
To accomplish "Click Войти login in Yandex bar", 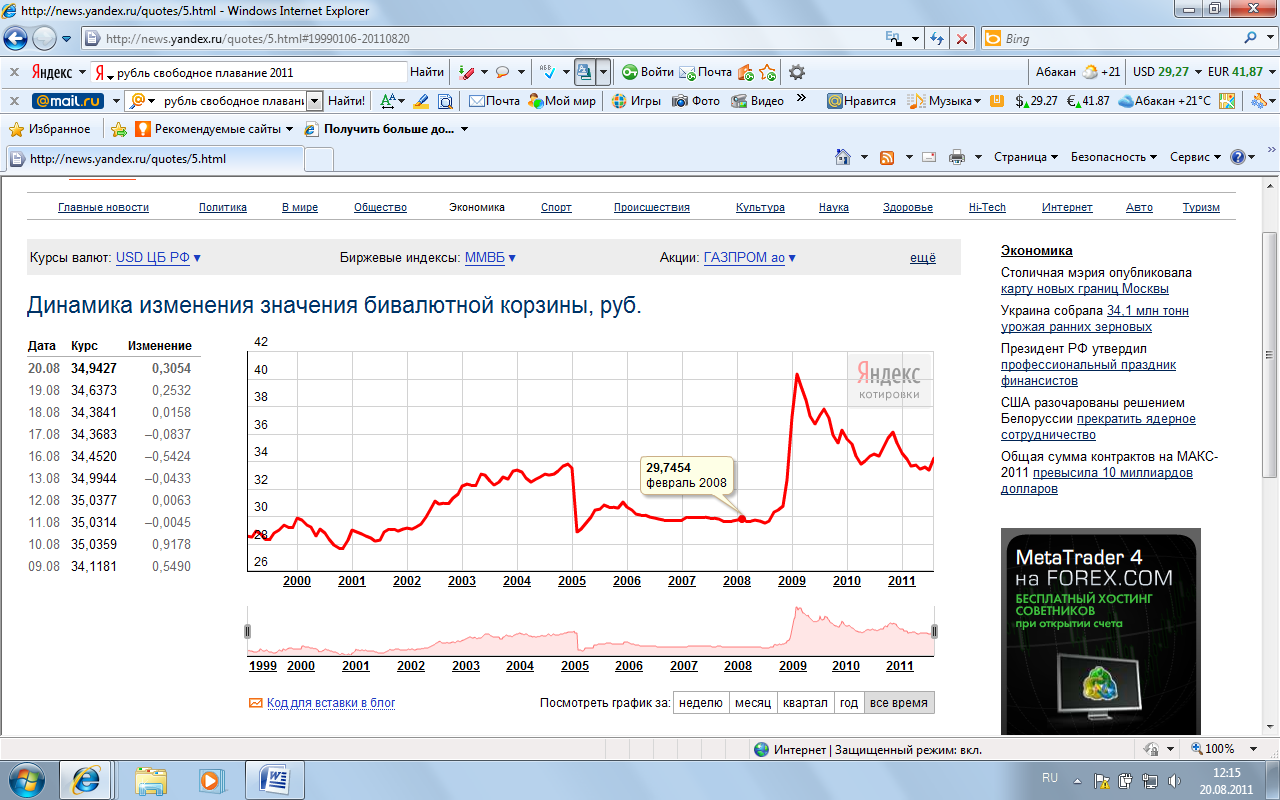I will [x=647, y=72].
